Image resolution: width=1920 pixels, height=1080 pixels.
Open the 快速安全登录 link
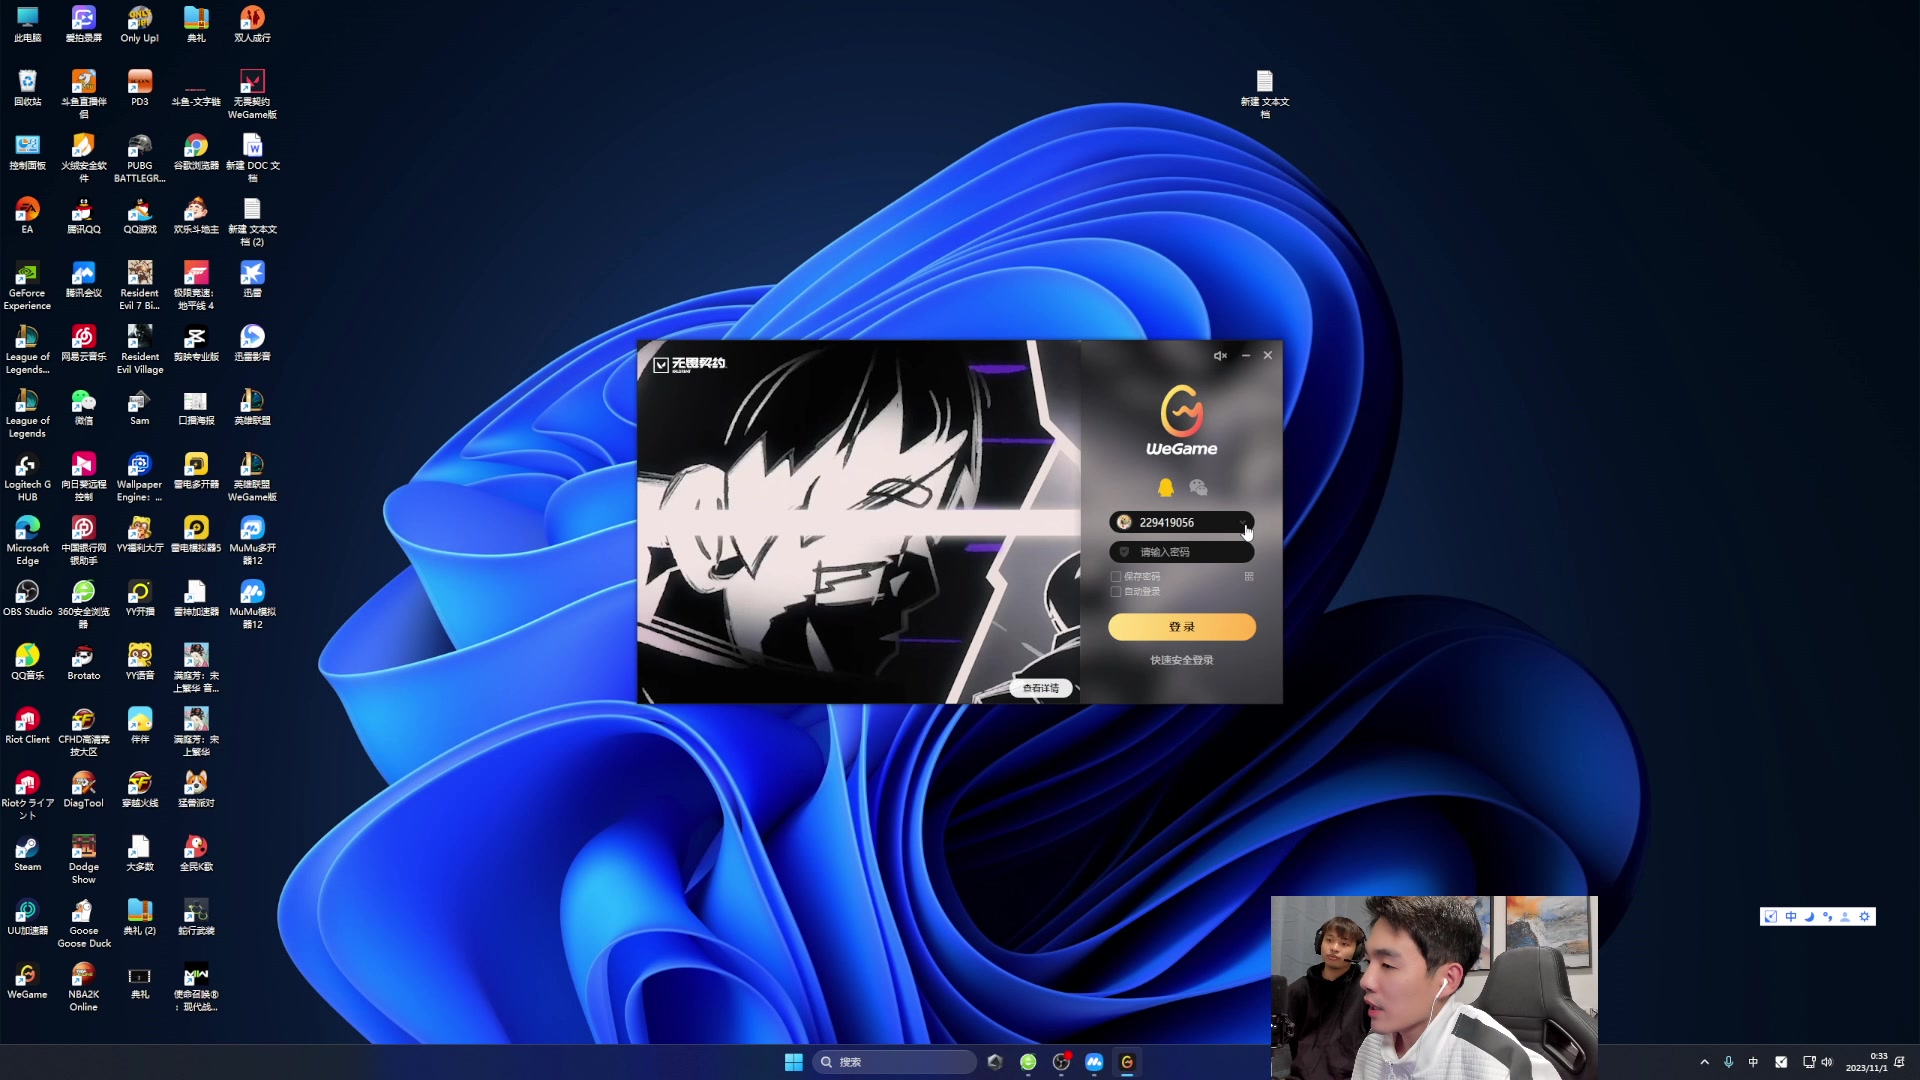point(1182,660)
